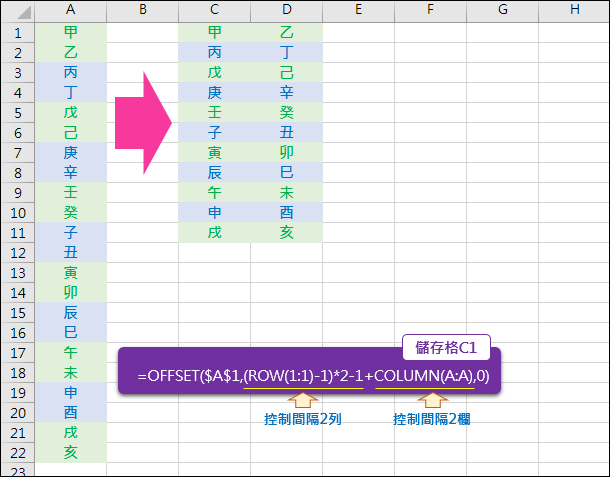Click cell A16 containing 巳
The width and height of the screenshot is (610, 477).
click(x=70, y=333)
